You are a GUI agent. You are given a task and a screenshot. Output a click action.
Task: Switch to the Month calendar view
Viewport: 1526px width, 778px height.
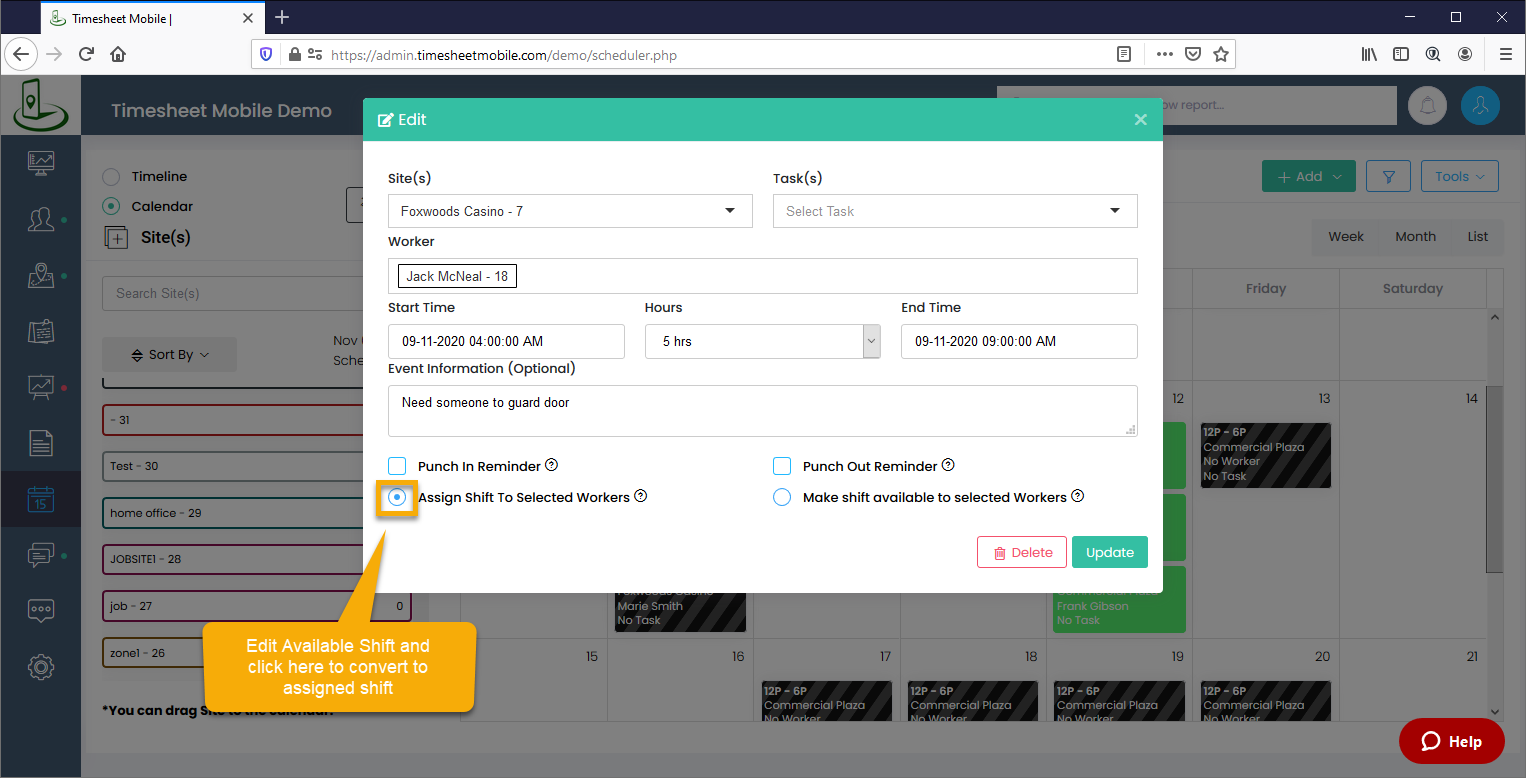1415,237
